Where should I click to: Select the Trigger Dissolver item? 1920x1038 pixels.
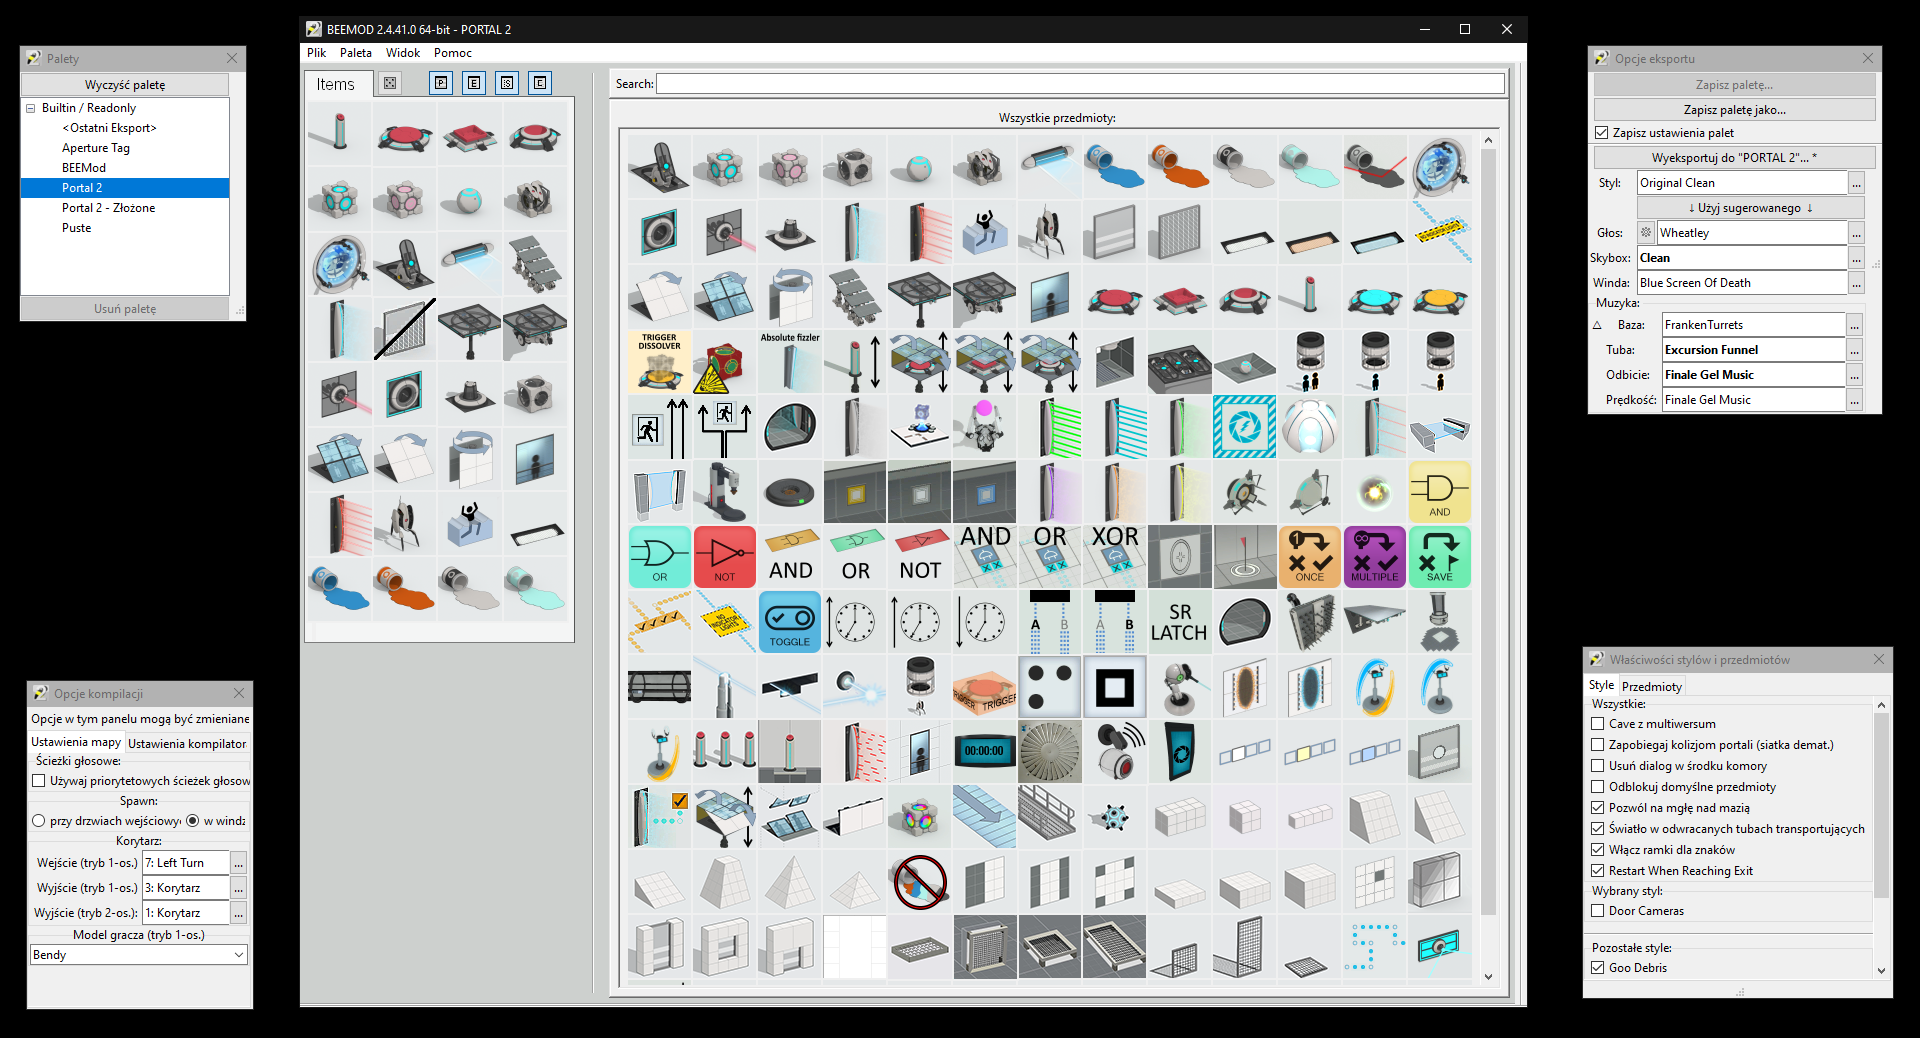(659, 362)
